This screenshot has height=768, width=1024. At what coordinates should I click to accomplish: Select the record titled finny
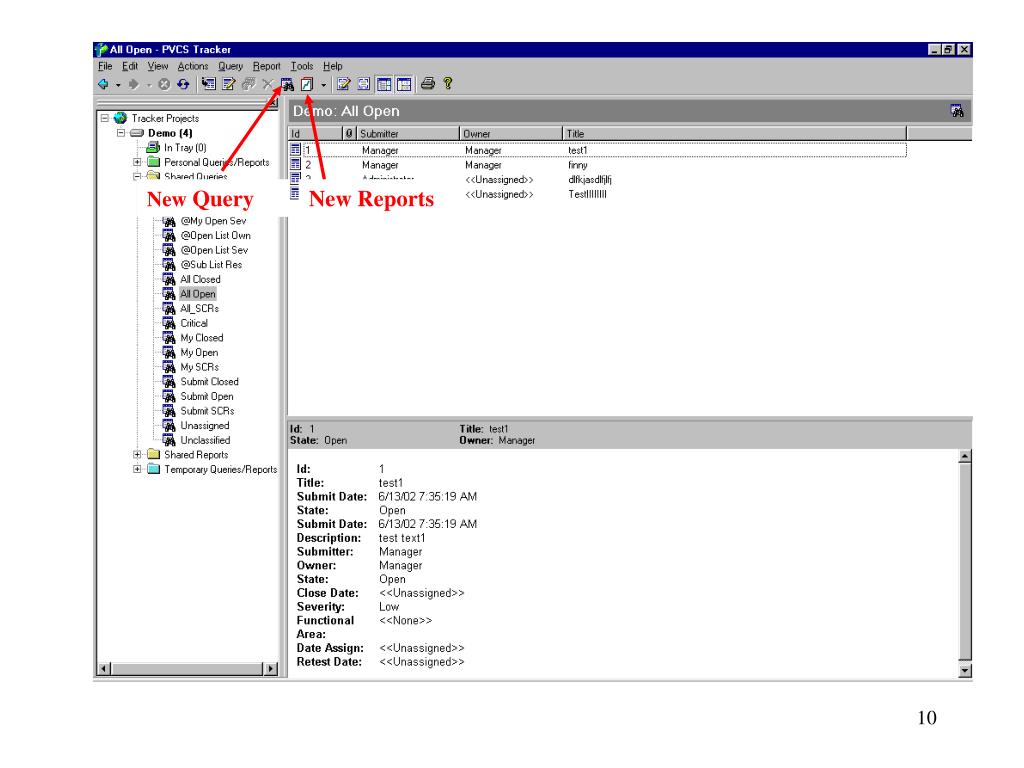pos(577,165)
